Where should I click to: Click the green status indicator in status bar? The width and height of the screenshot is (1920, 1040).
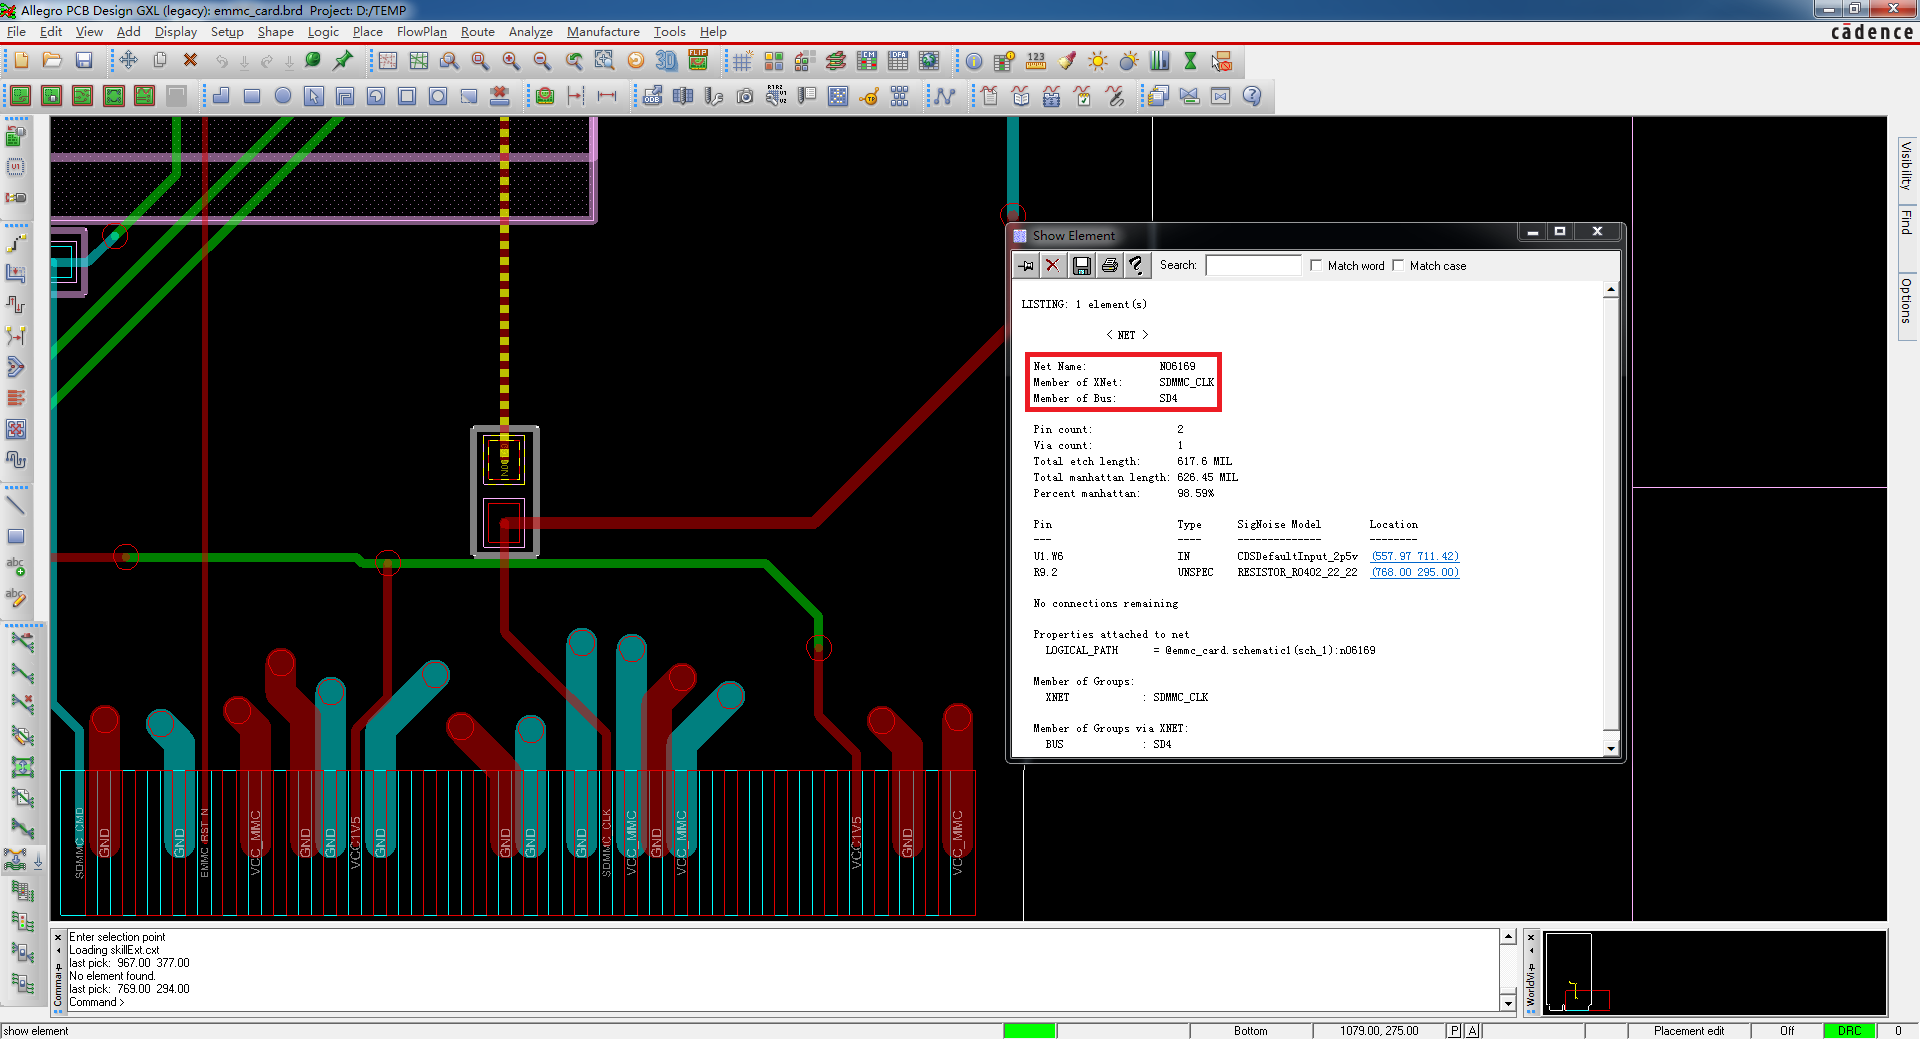[1029, 1031]
